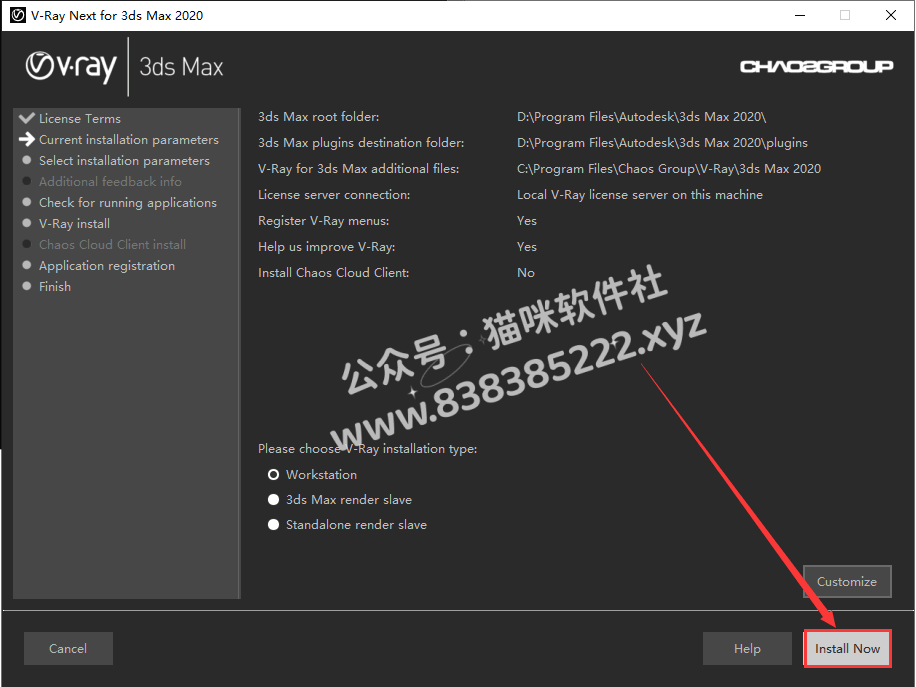Click the plugins destination folder path

662,143
